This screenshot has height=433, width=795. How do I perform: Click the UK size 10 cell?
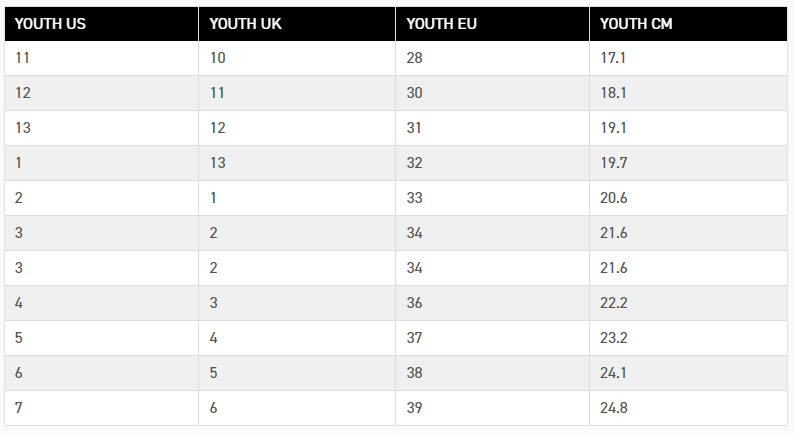point(297,58)
